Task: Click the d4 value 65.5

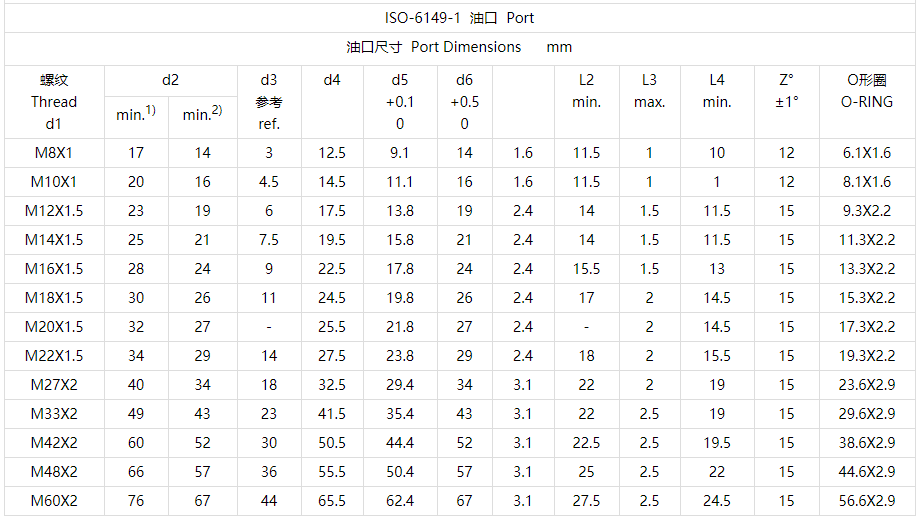Action: point(332,501)
